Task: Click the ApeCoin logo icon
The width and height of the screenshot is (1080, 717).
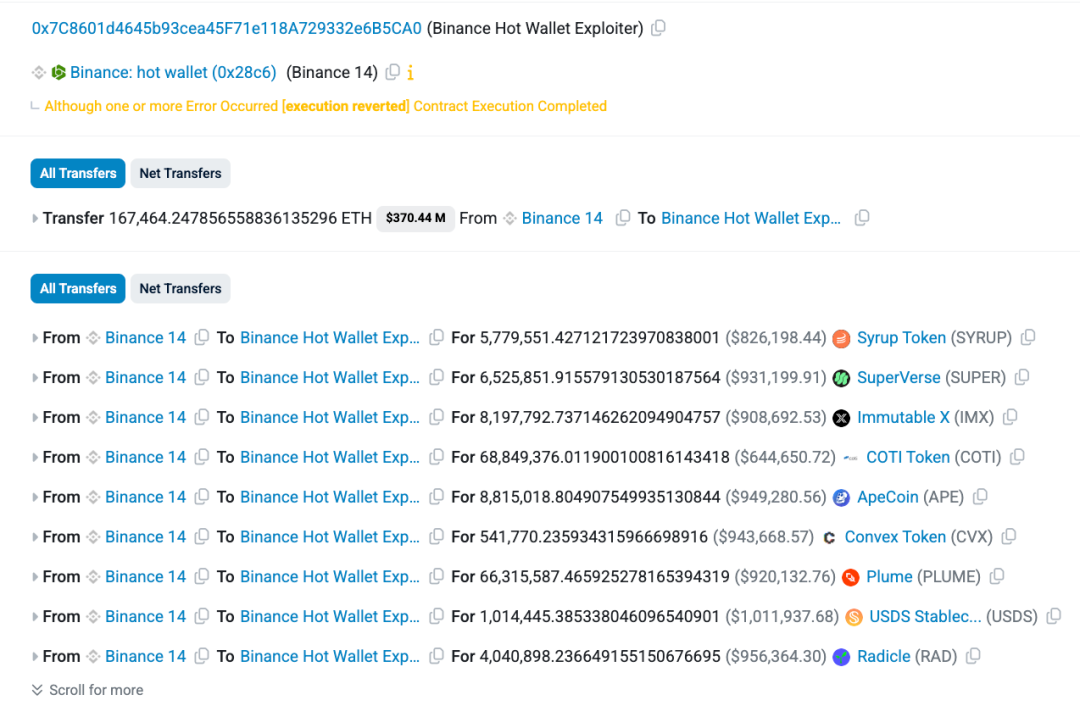Action: pyautogui.click(x=841, y=498)
